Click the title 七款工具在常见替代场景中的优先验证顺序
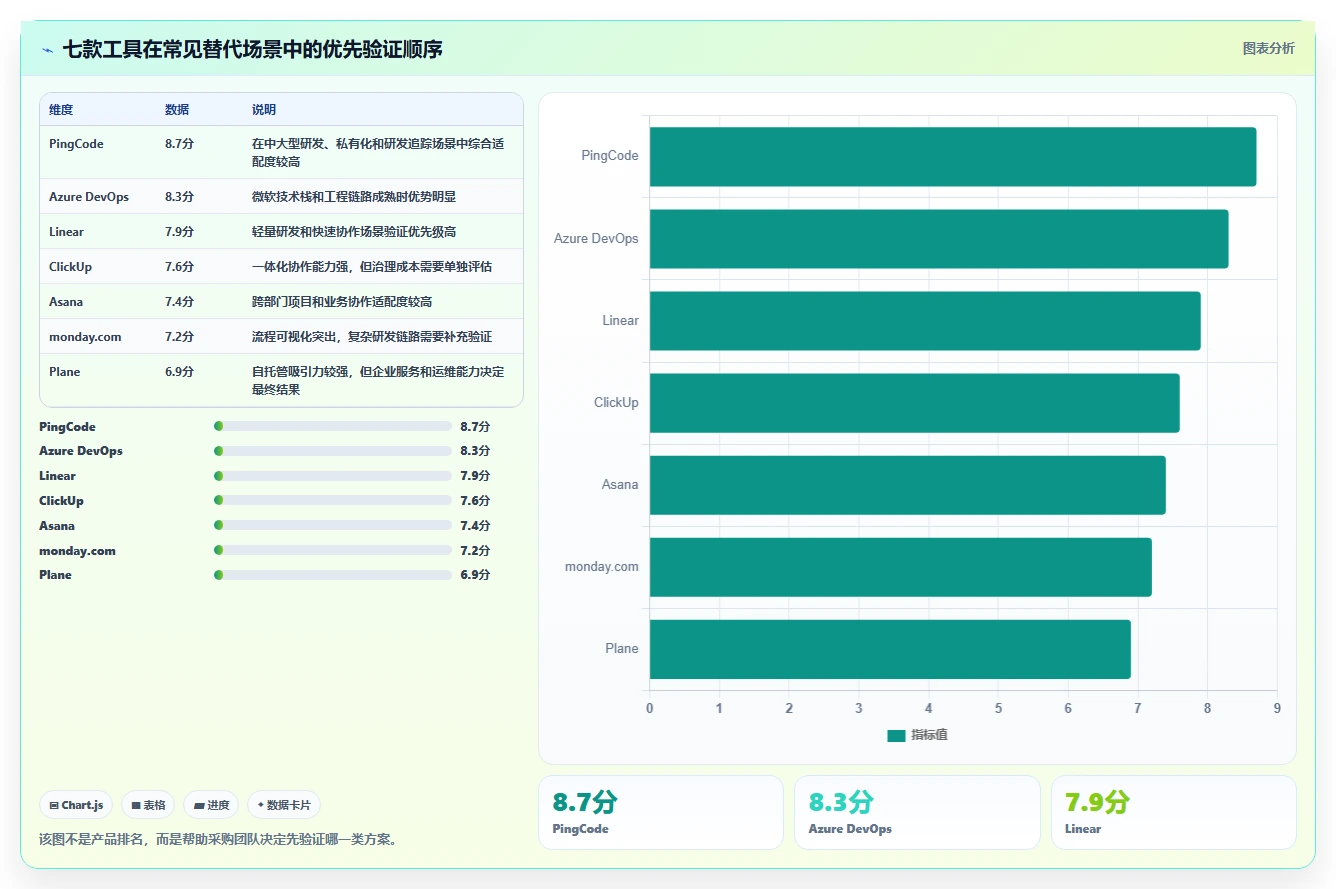1336x889 pixels. tap(253, 49)
